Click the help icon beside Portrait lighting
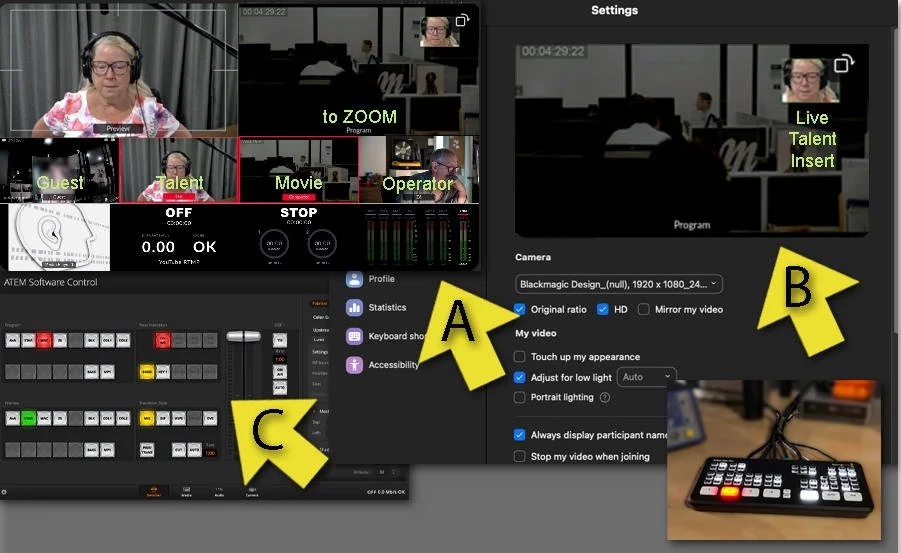Viewport: 901px width, 553px height. tap(604, 397)
